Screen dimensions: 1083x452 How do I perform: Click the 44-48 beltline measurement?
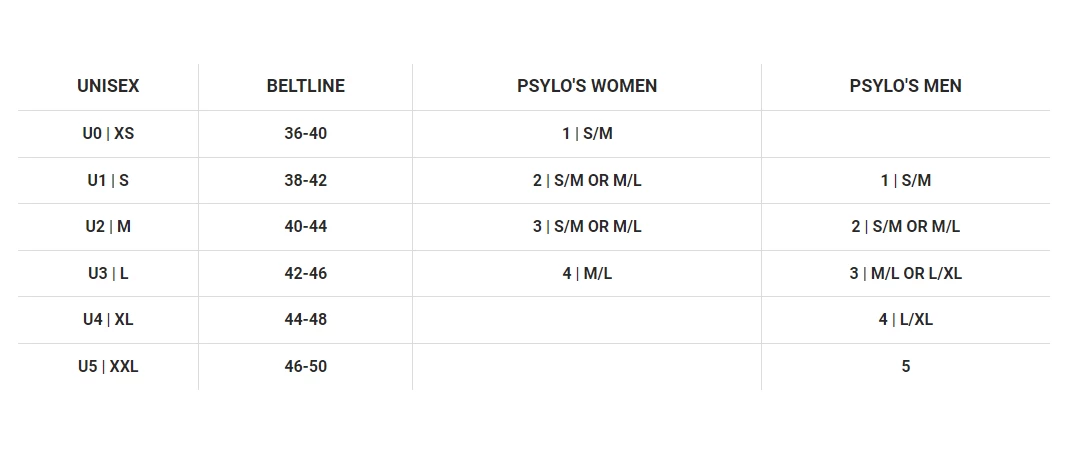pos(305,319)
